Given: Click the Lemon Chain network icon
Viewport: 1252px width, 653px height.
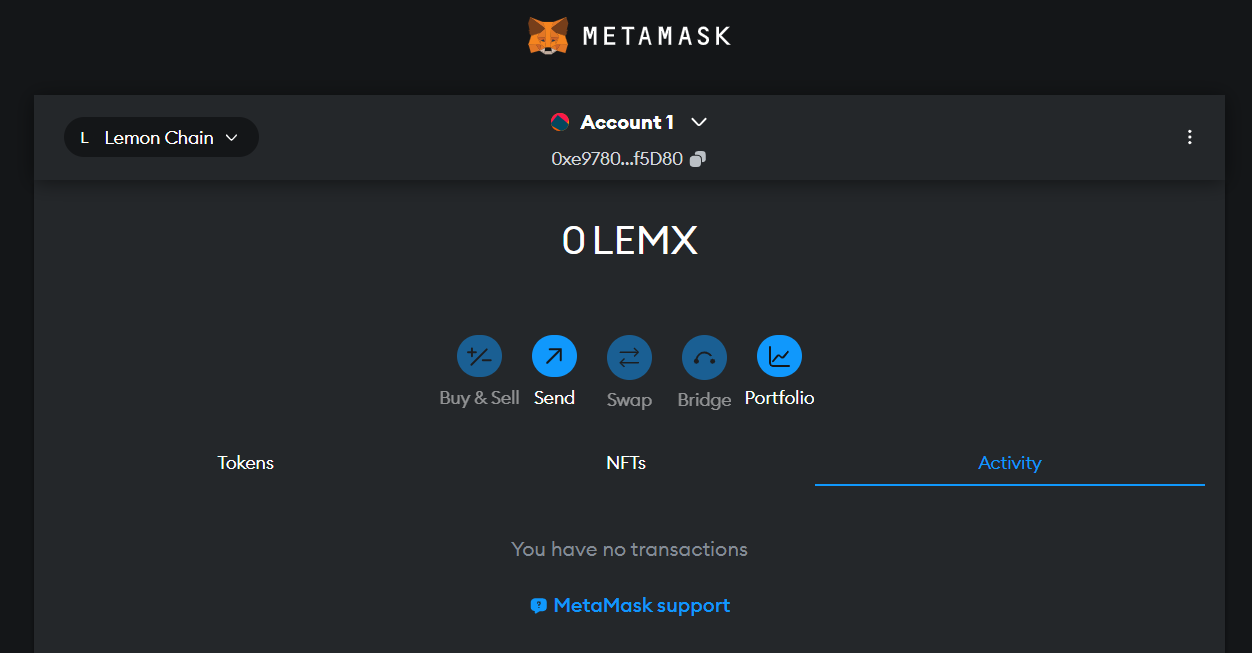Looking at the screenshot, I should pos(84,137).
